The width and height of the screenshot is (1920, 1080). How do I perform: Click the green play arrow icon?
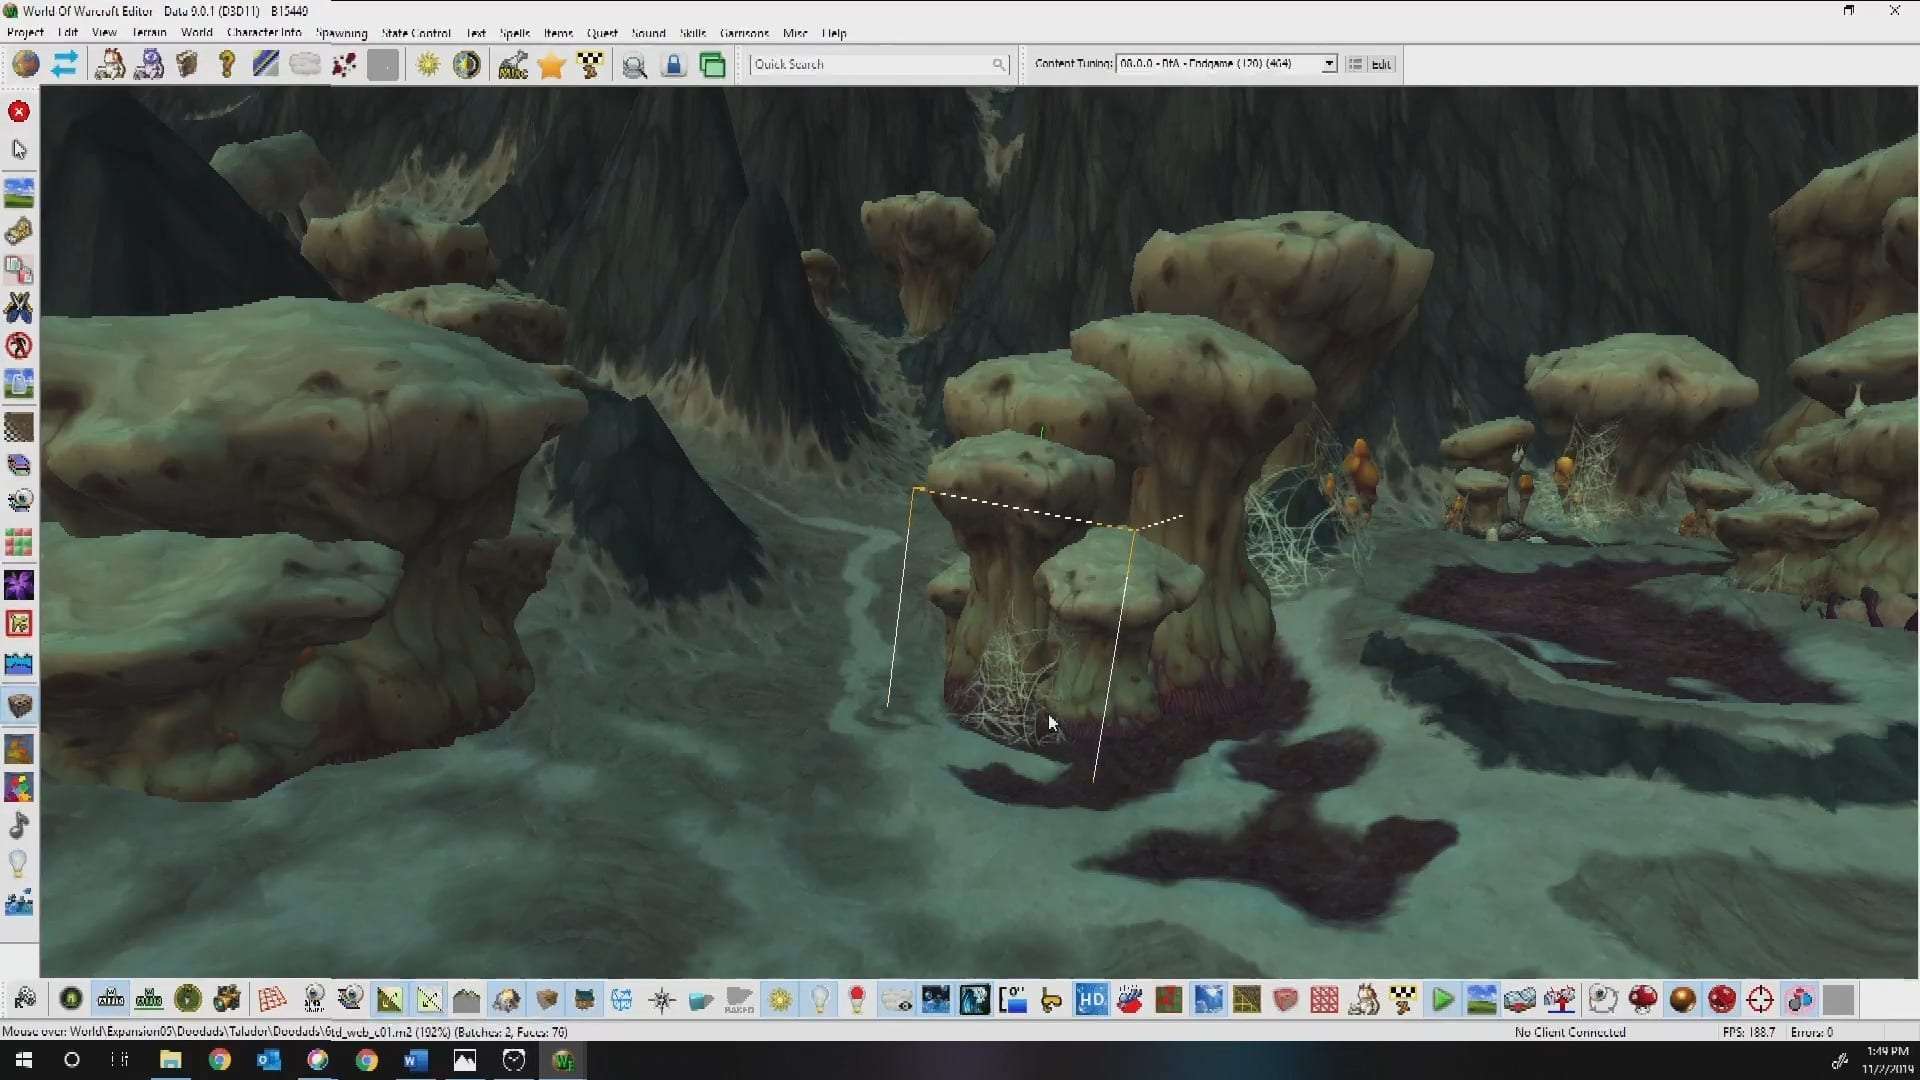pos(1442,999)
